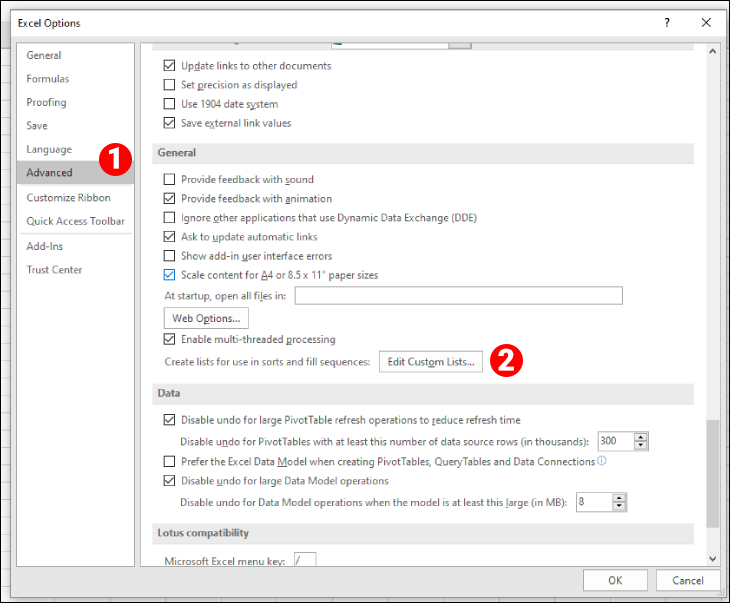Switch to Trust Center category
This screenshot has width=730, height=603.
tap(54, 270)
